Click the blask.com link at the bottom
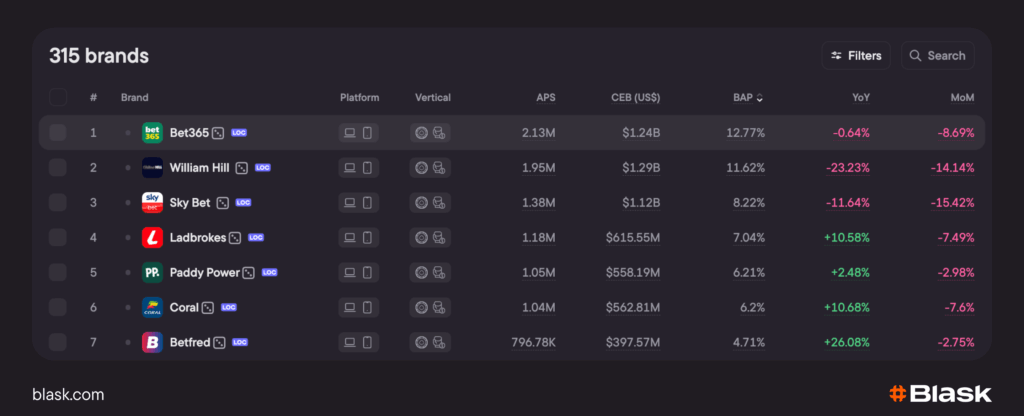 click(68, 394)
